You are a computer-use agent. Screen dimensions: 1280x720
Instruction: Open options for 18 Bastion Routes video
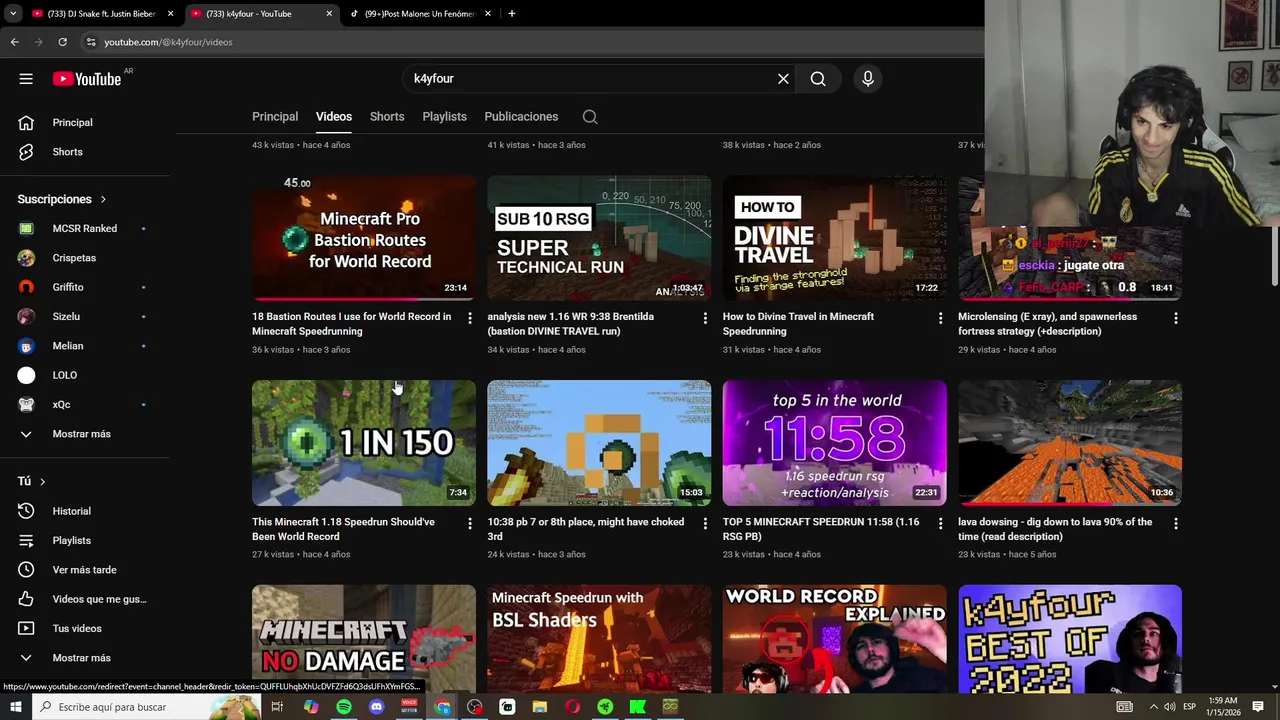(x=470, y=318)
